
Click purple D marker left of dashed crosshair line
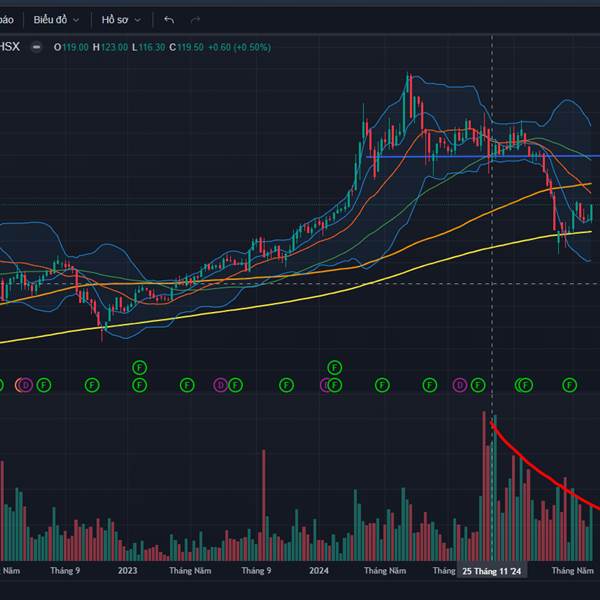(x=460, y=385)
